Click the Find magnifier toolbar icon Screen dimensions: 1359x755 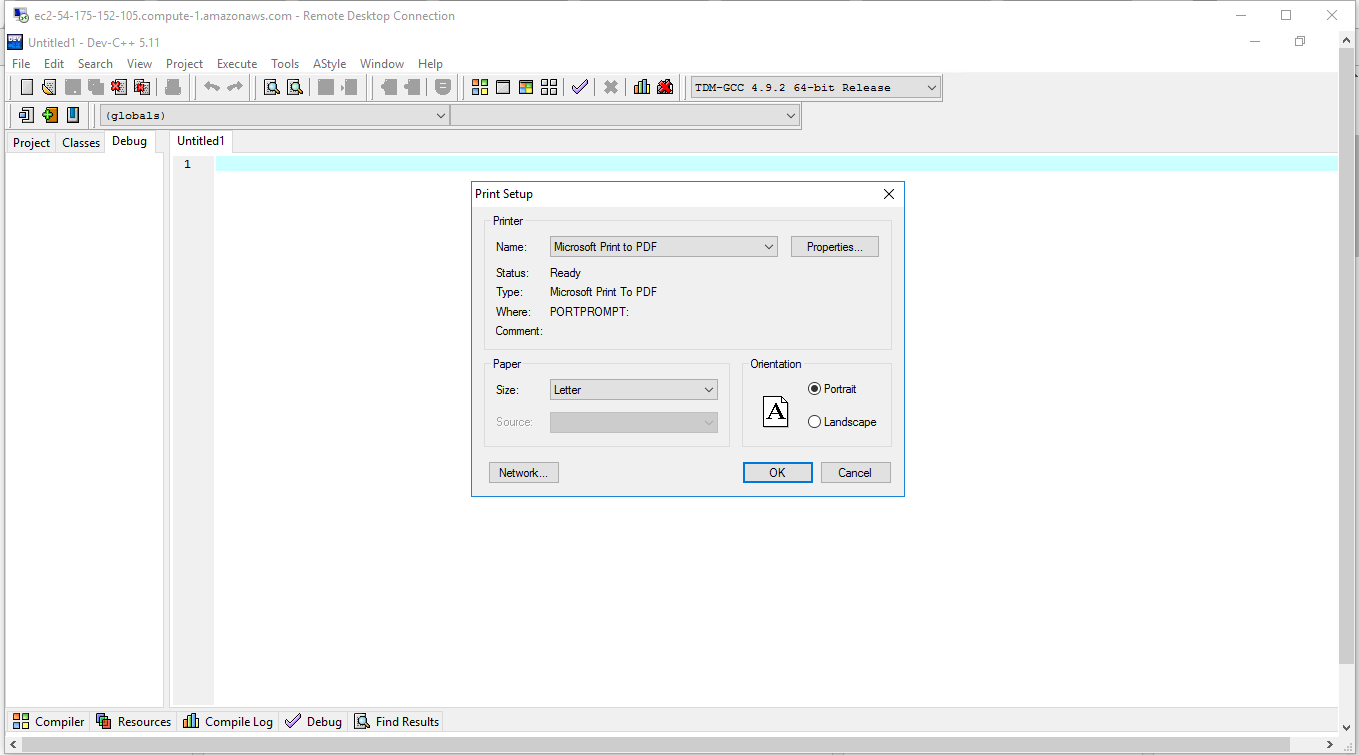pos(271,87)
